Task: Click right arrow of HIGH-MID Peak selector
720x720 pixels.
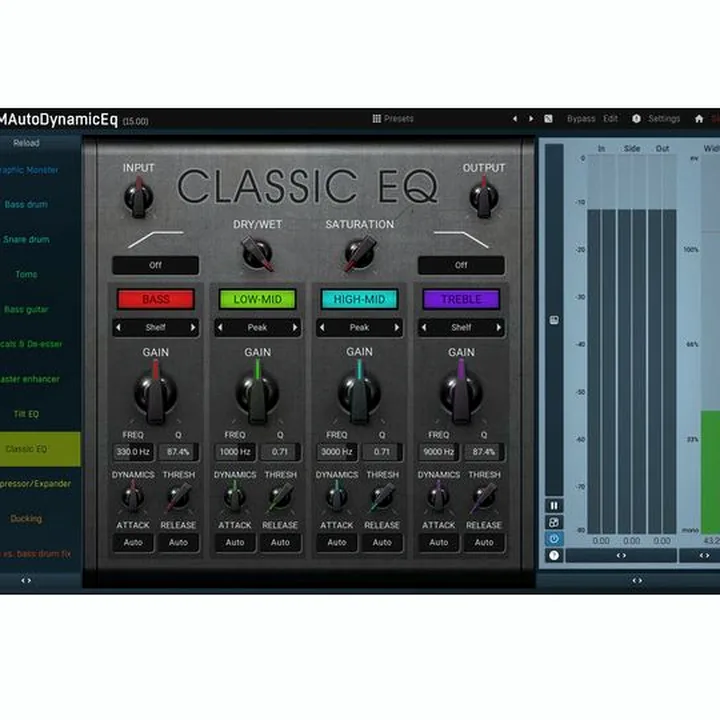Action: [x=397, y=327]
